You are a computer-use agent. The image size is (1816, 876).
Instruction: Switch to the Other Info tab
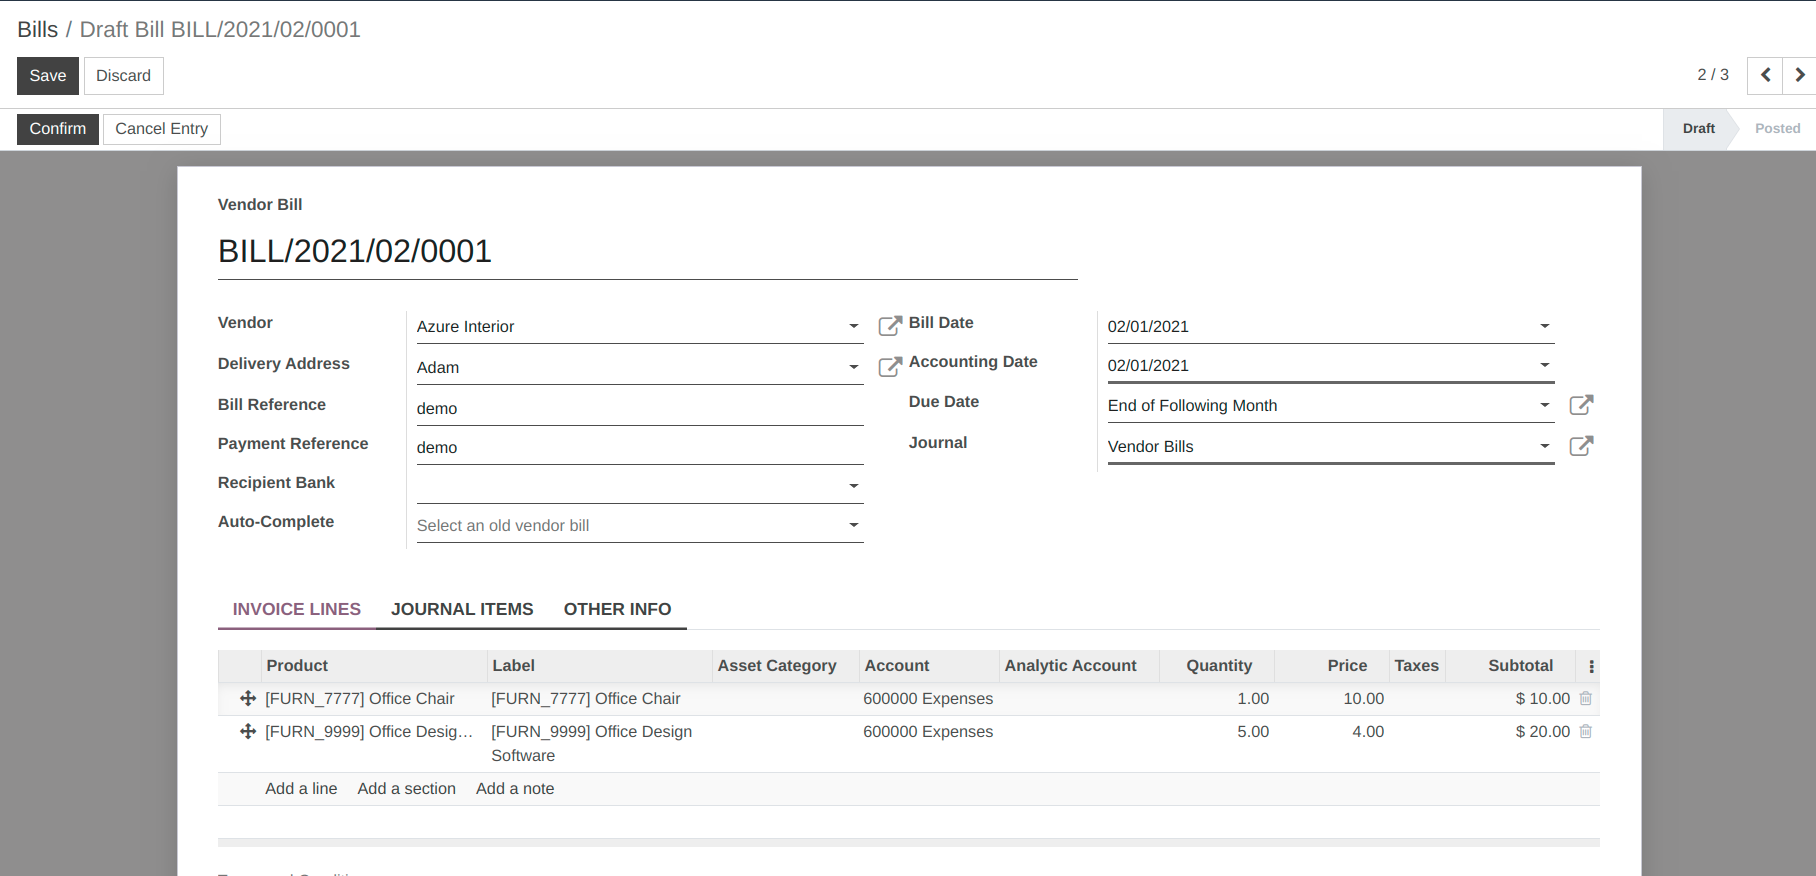(617, 609)
